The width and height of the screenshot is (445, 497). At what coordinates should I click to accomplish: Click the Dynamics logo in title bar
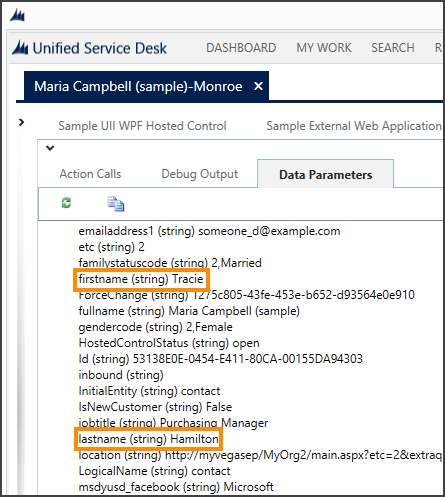17,15
